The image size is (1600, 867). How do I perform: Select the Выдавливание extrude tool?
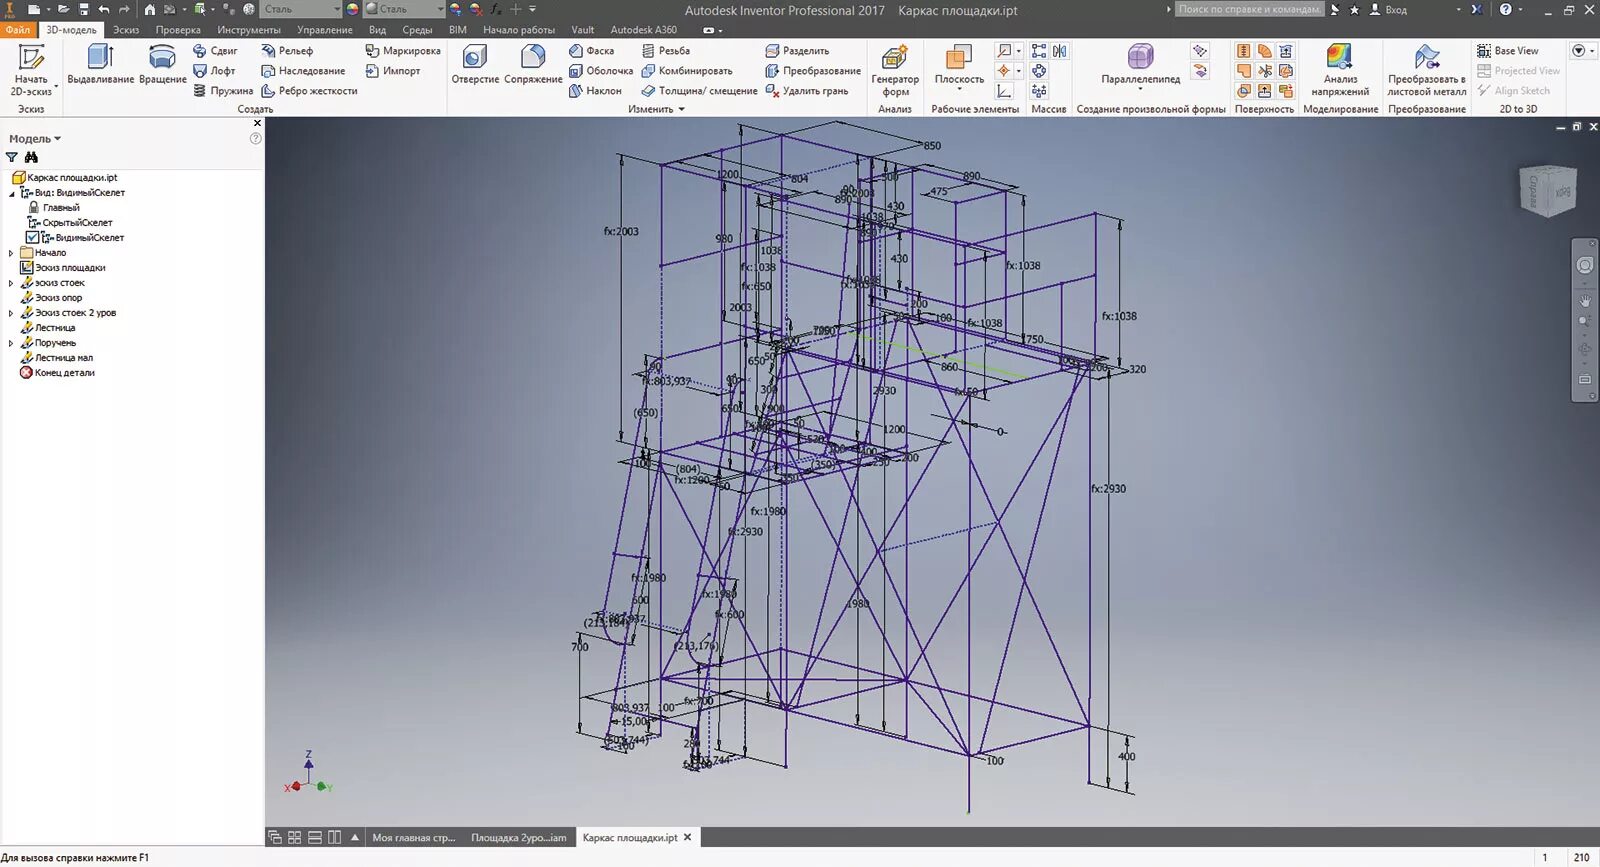[100, 66]
